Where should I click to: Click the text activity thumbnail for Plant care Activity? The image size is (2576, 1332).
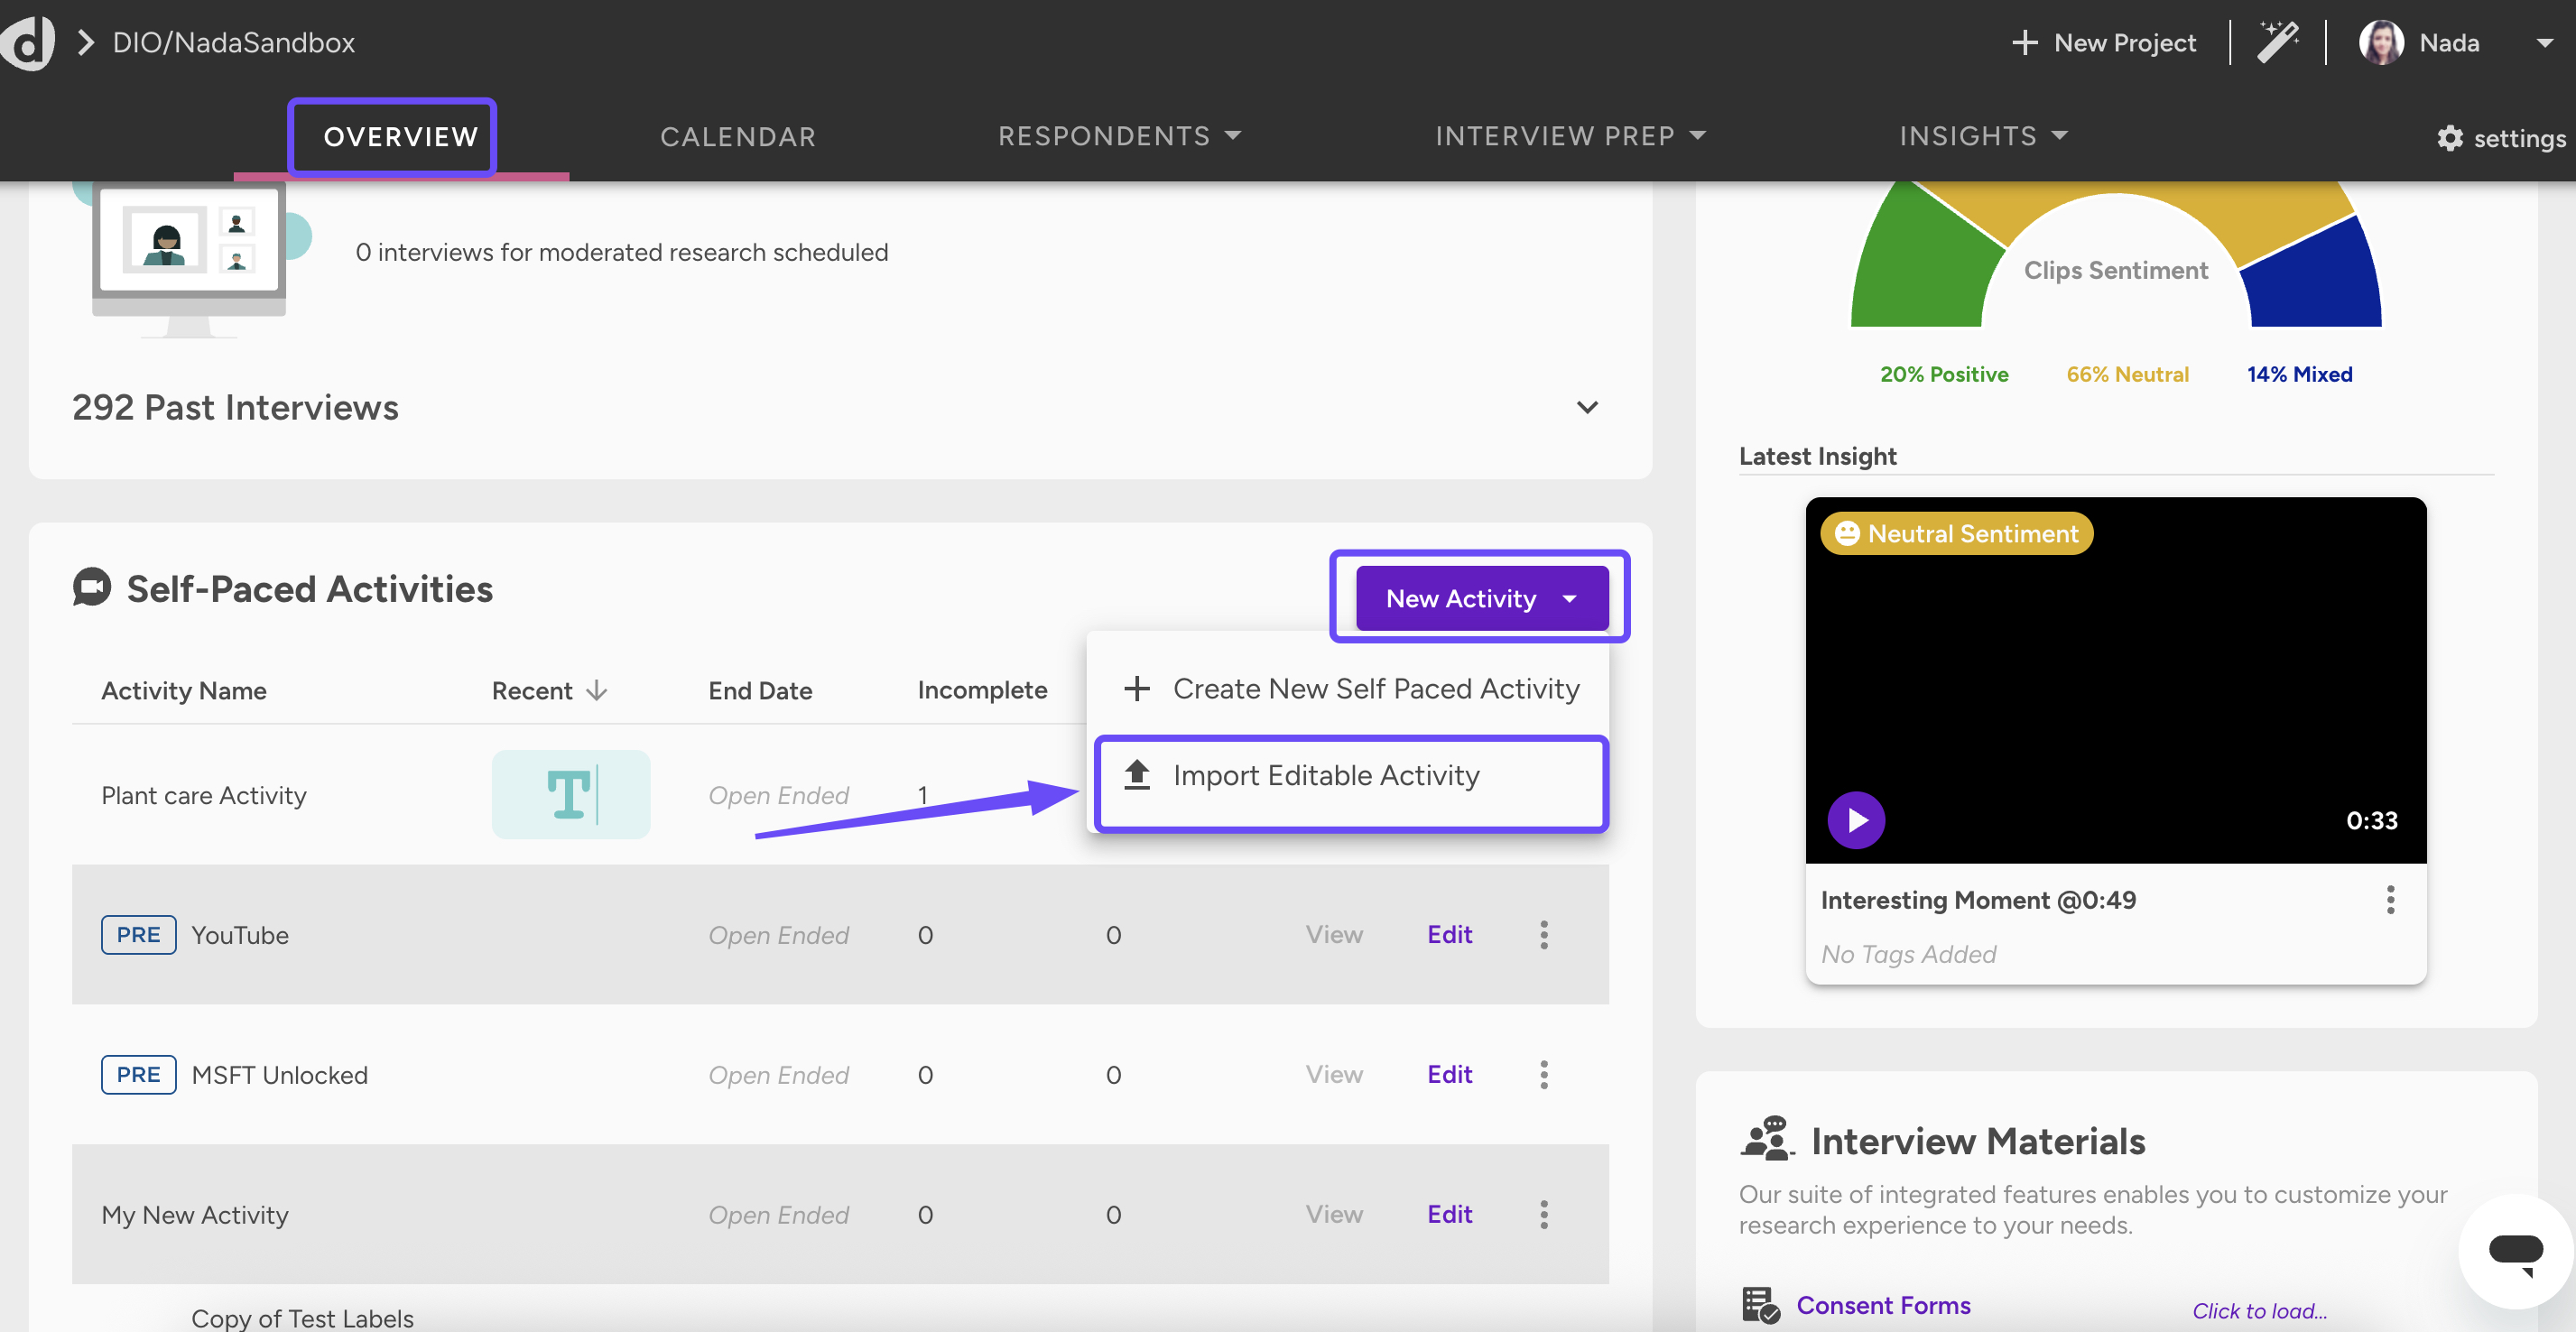tap(571, 794)
